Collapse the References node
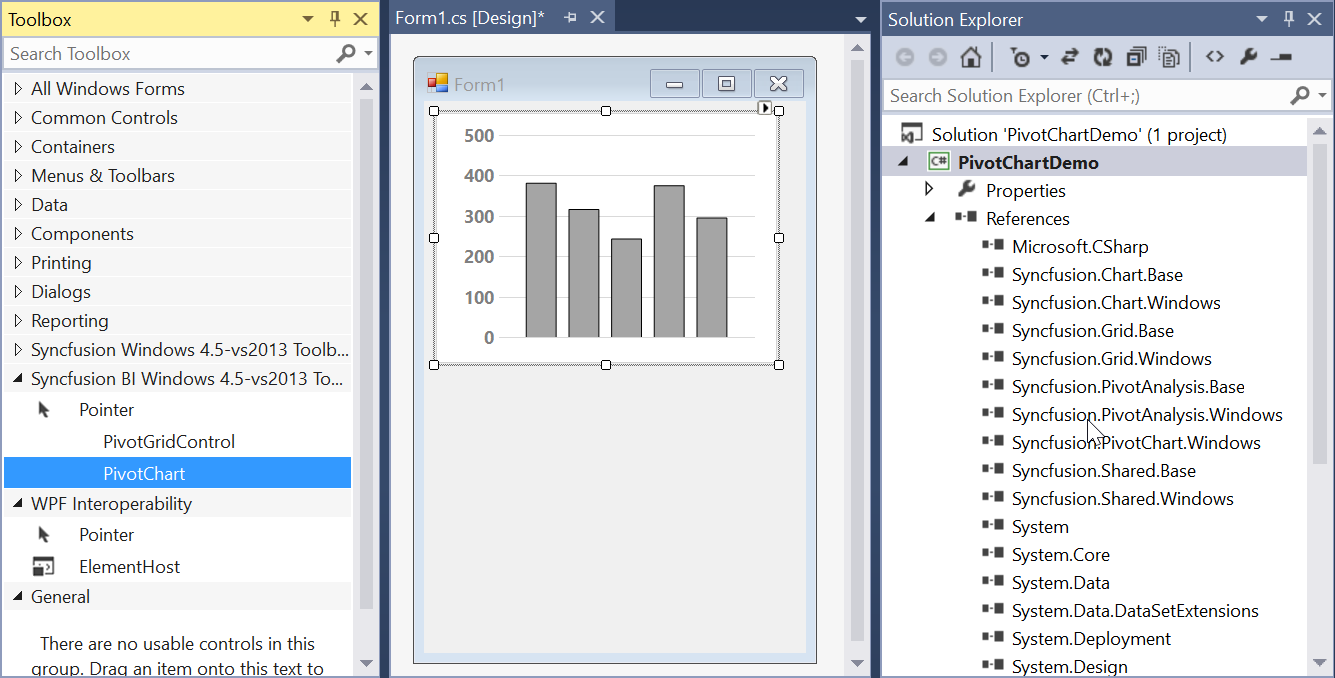Image resolution: width=1335 pixels, height=678 pixels. pyautogui.click(x=930, y=218)
